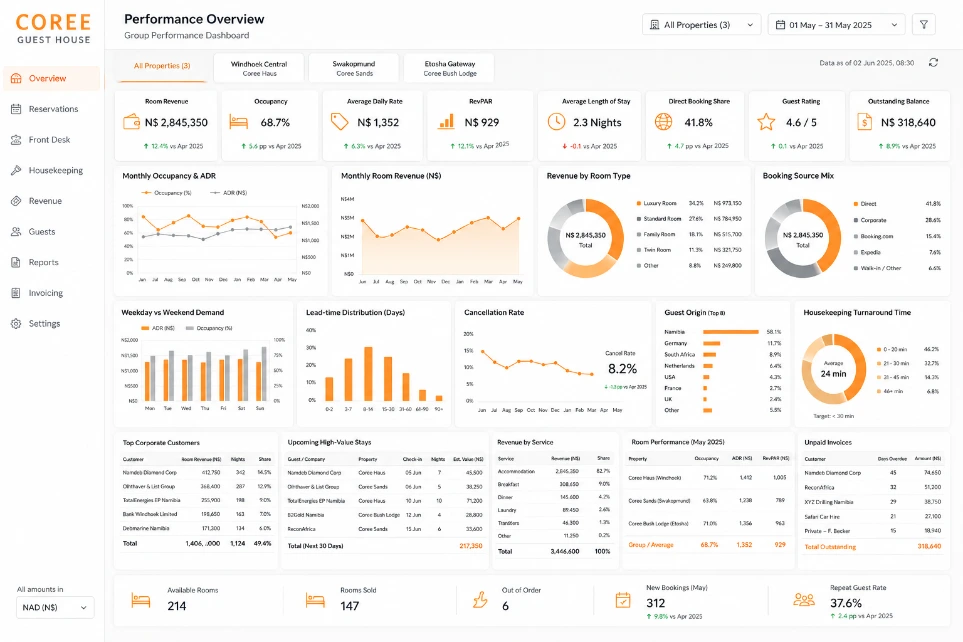963x642 pixels.
Task: Click the Invoicing sheet icon
Action: coord(16,293)
